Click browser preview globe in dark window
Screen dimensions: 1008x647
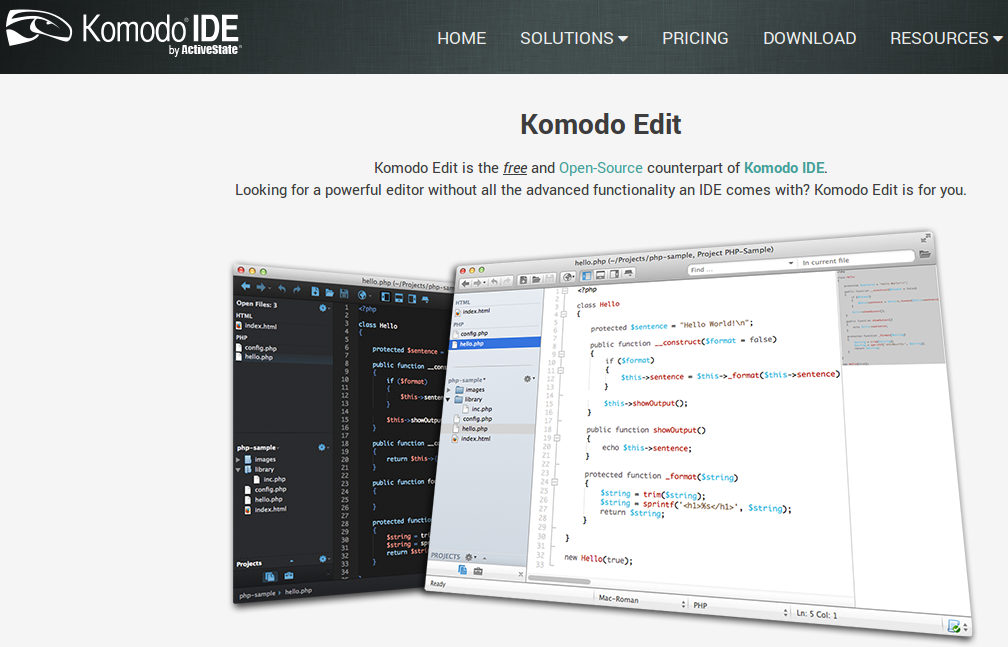point(363,295)
